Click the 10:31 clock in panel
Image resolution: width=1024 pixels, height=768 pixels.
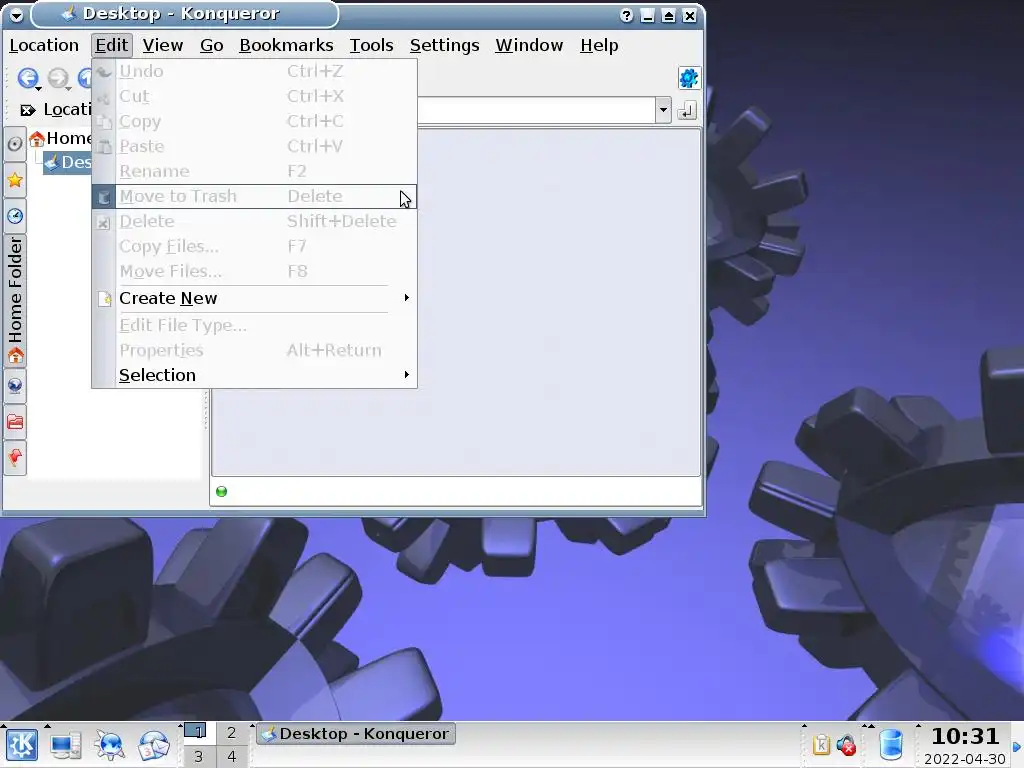click(x=965, y=737)
